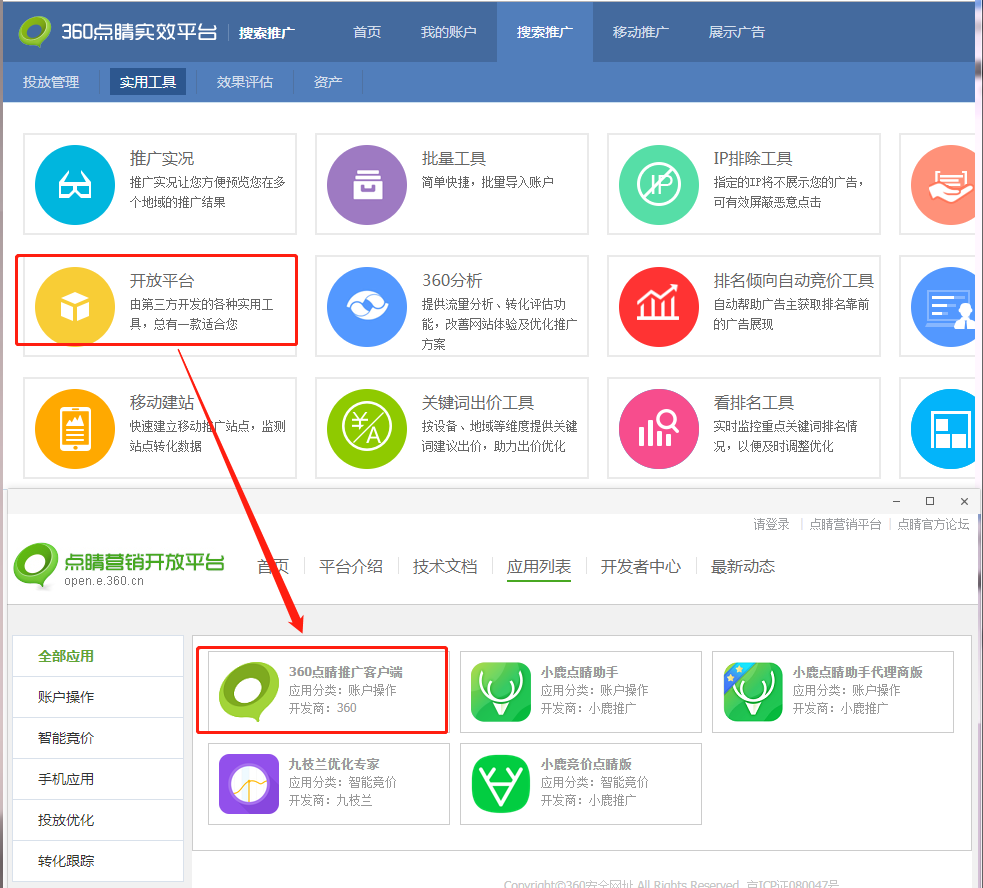The image size is (983, 888).
Task: Click the 小鹿竞价点睛版 app title
Action: 586,764
